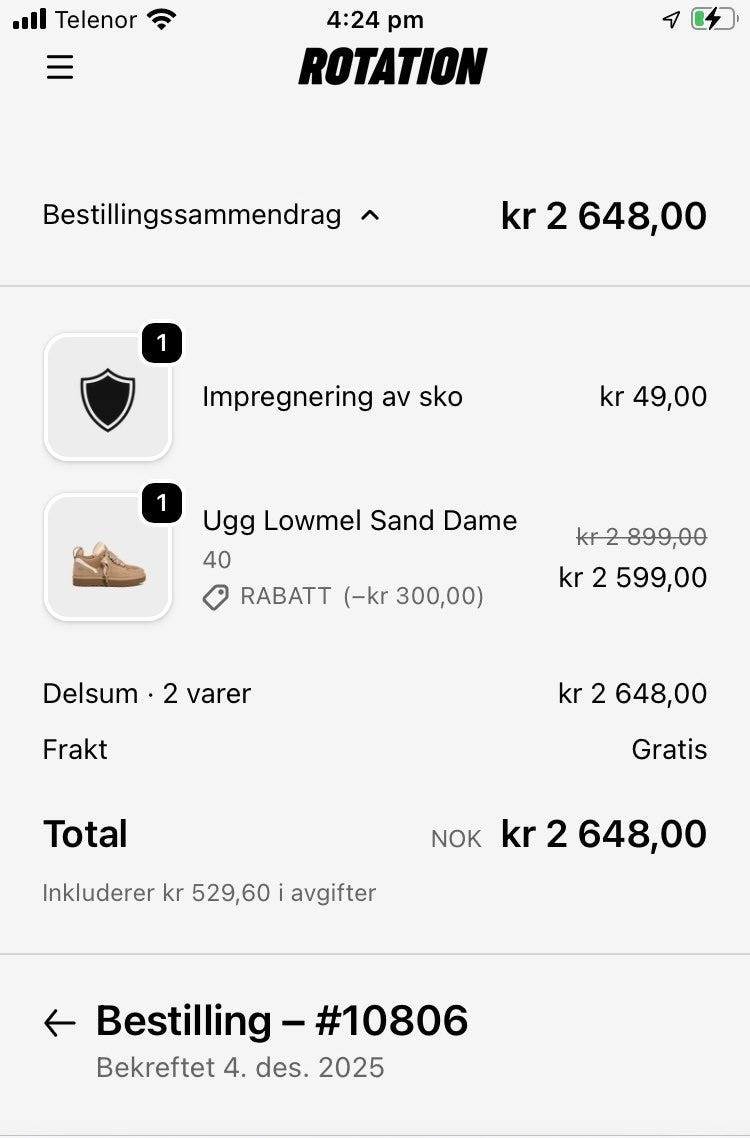
Task: Tap Bekreftet 4. des. 2025 text
Action: (240, 1068)
